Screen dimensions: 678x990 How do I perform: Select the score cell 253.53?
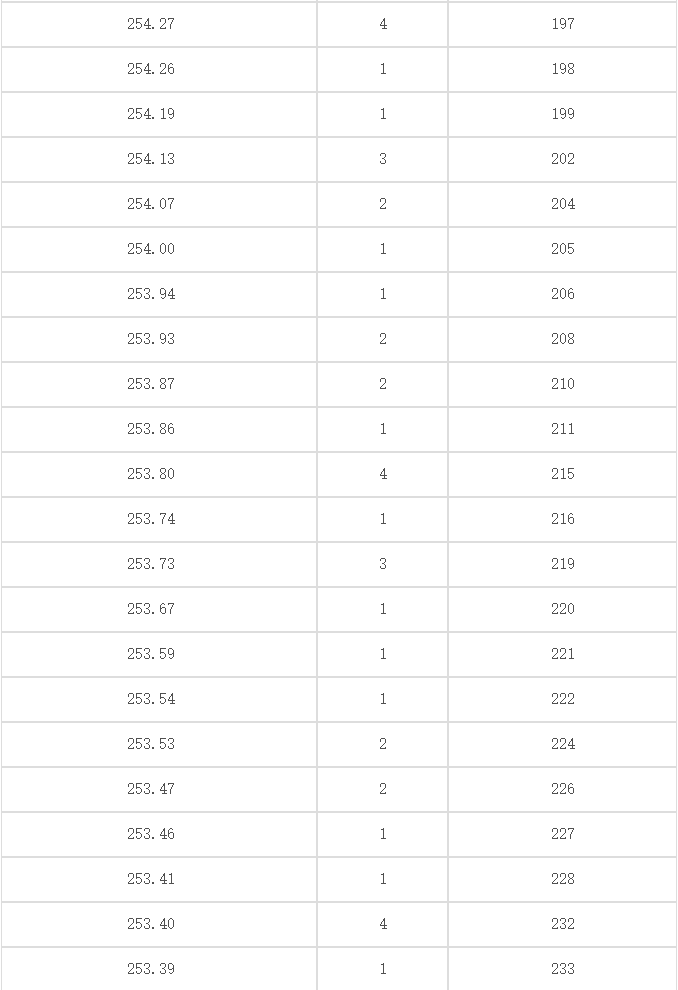(158, 744)
